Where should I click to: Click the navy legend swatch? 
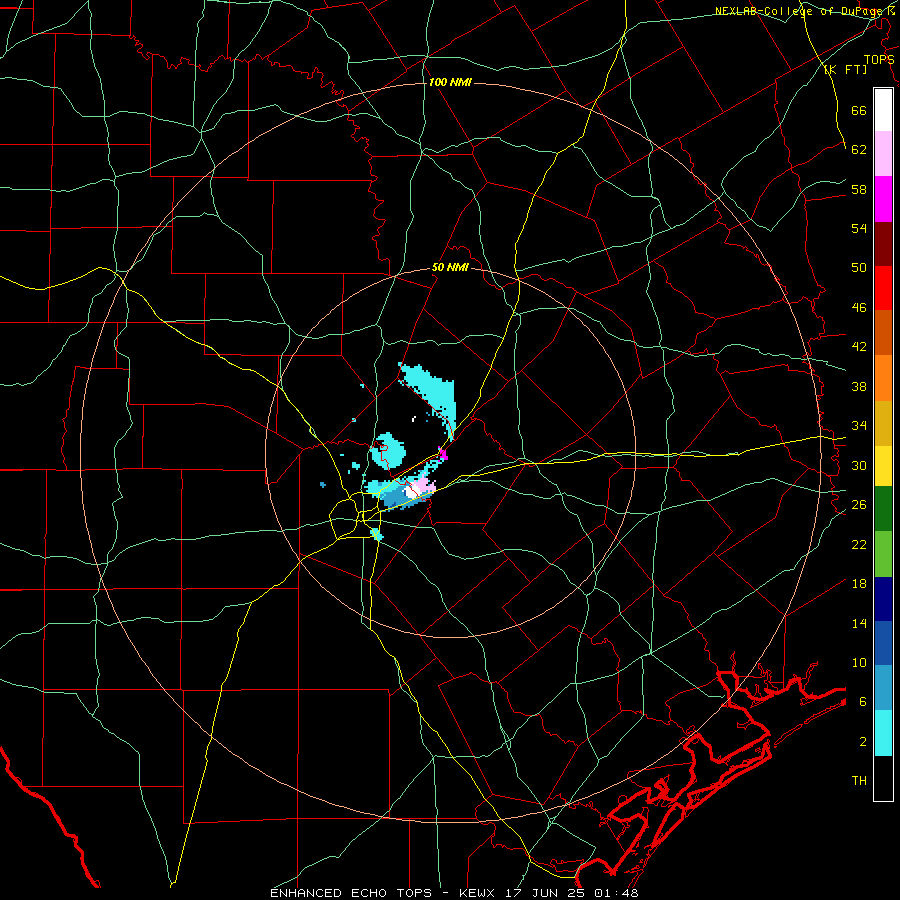click(x=883, y=599)
